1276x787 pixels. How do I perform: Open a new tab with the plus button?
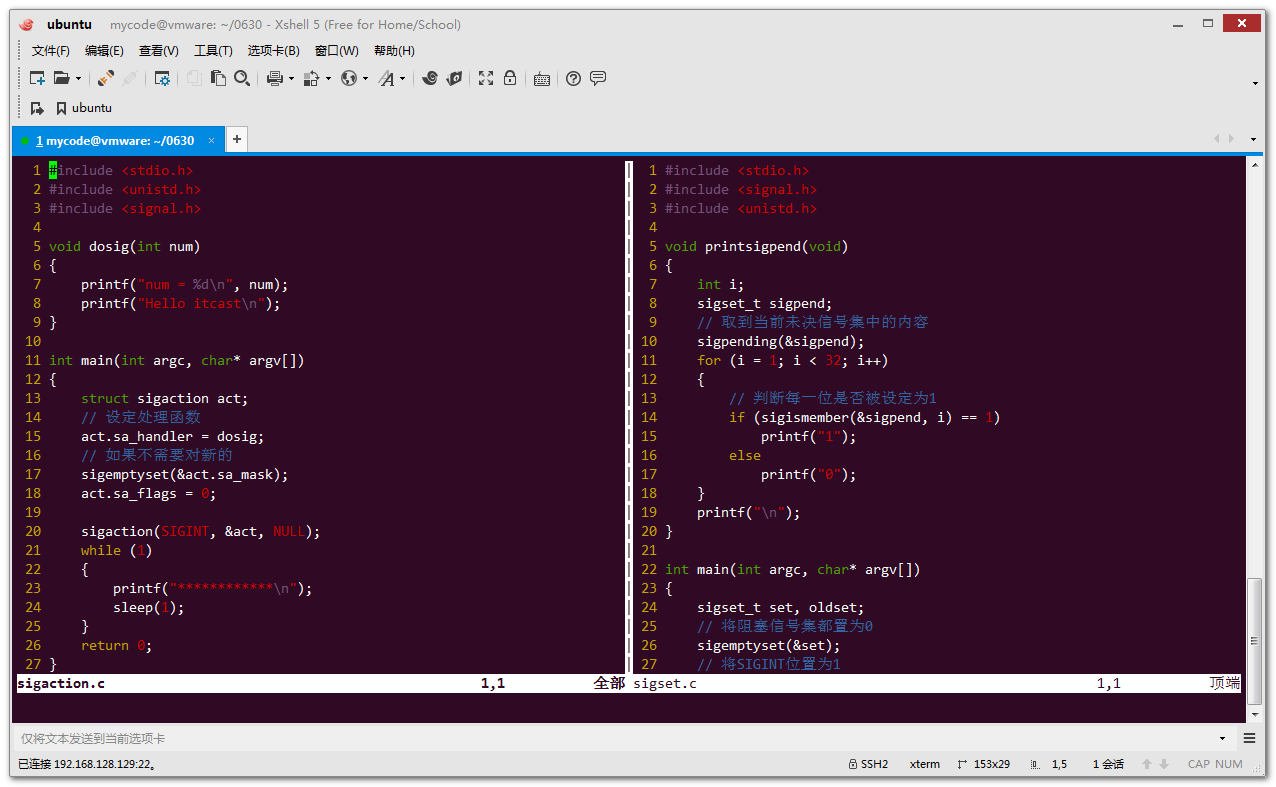click(236, 140)
